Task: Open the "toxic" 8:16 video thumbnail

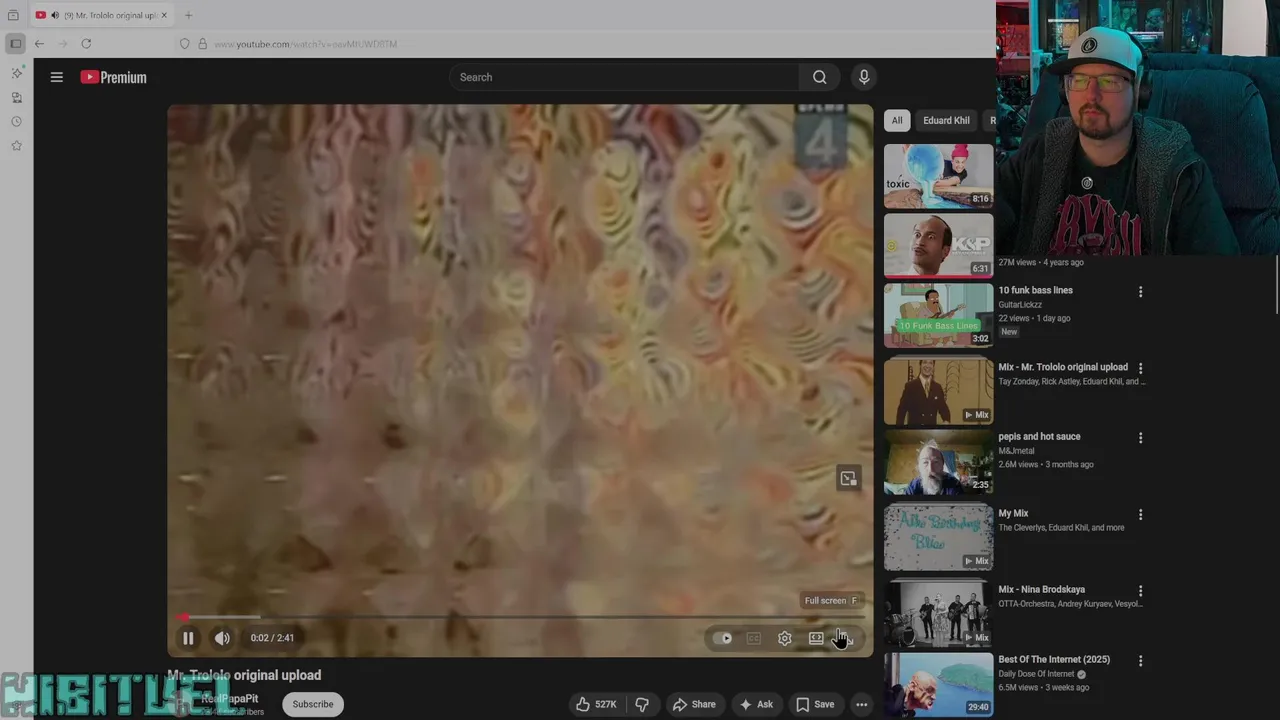Action: coord(938,176)
